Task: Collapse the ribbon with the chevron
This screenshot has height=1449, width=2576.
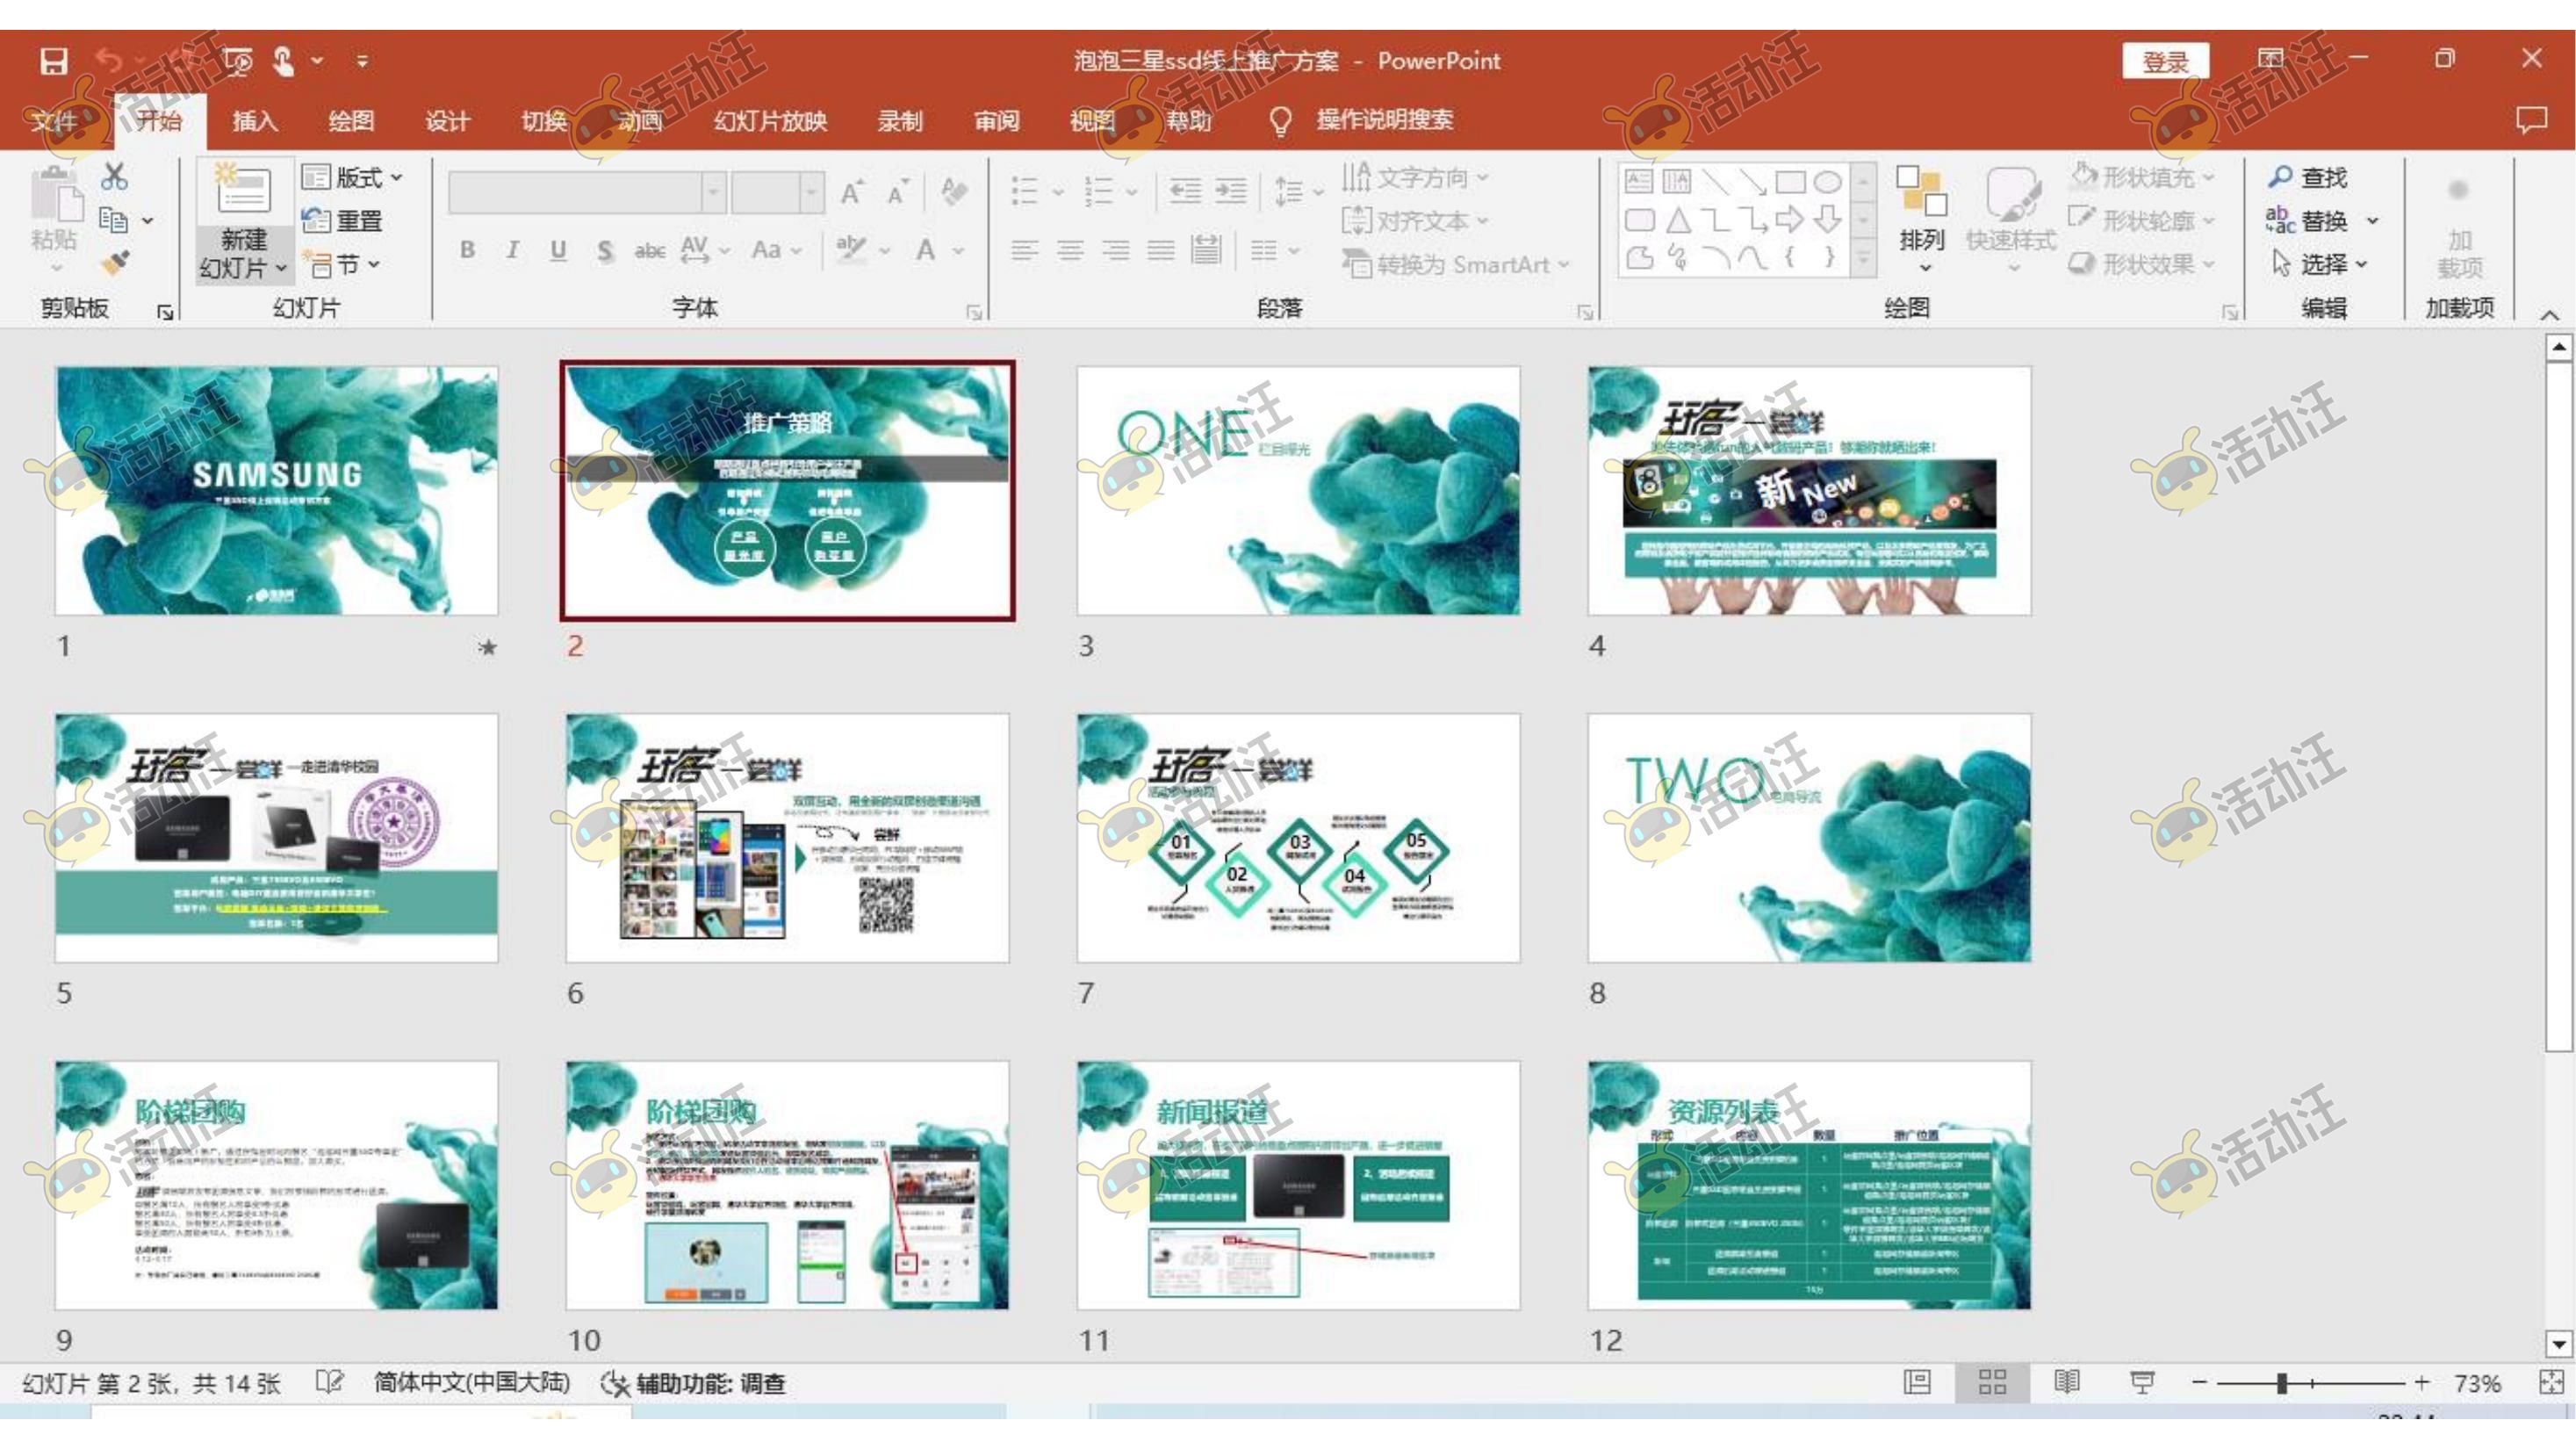Action: pyautogui.click(x=2550, y=315)
